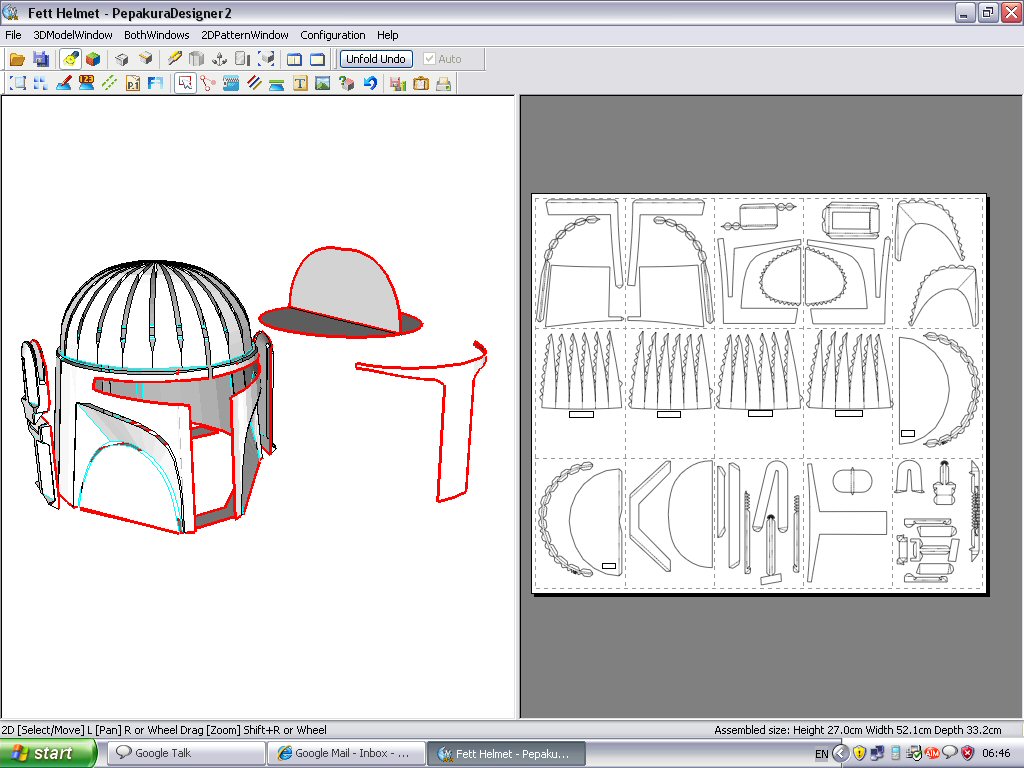Click the anchor-shaped axis toolbar icon
The height and width of the screenshot is (768, 1024).
(219, 59)
